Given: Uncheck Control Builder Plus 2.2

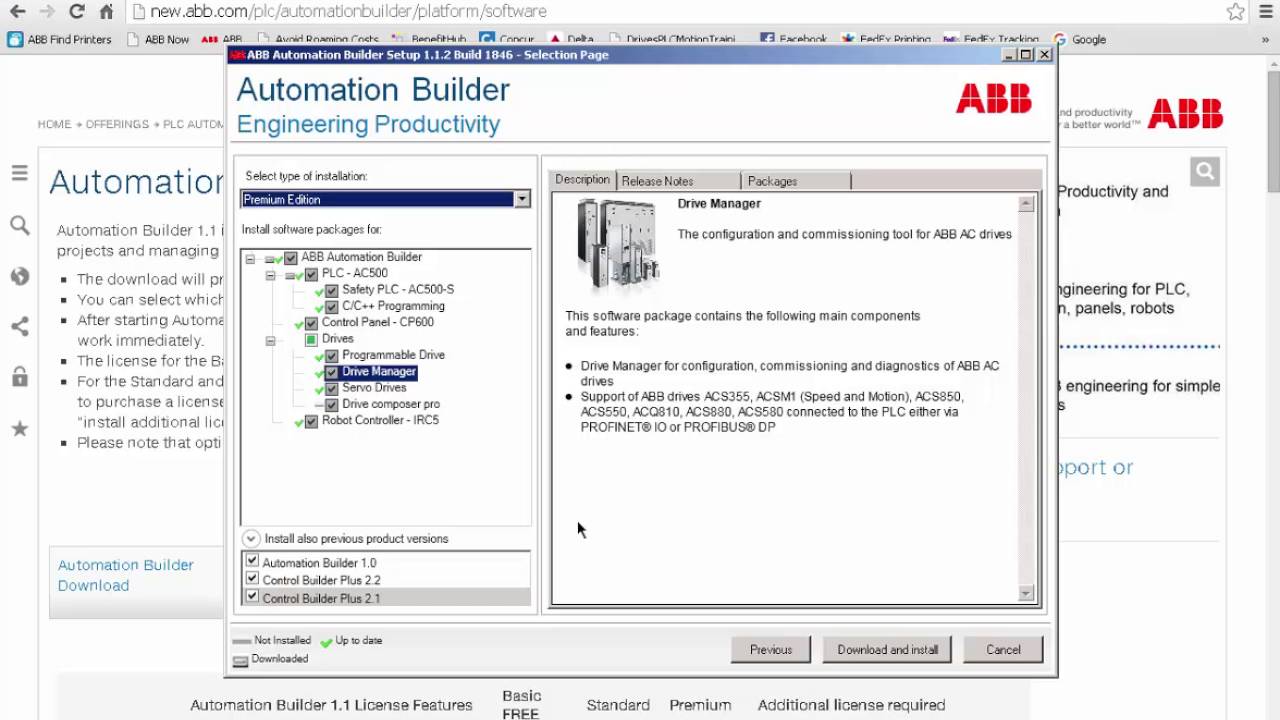Looking at the screenshot, I should (x=252, y=578).
